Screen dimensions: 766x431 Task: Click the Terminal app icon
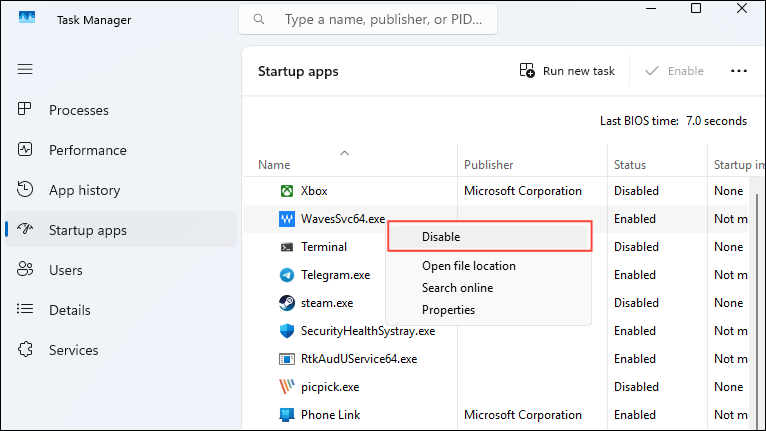287,247
